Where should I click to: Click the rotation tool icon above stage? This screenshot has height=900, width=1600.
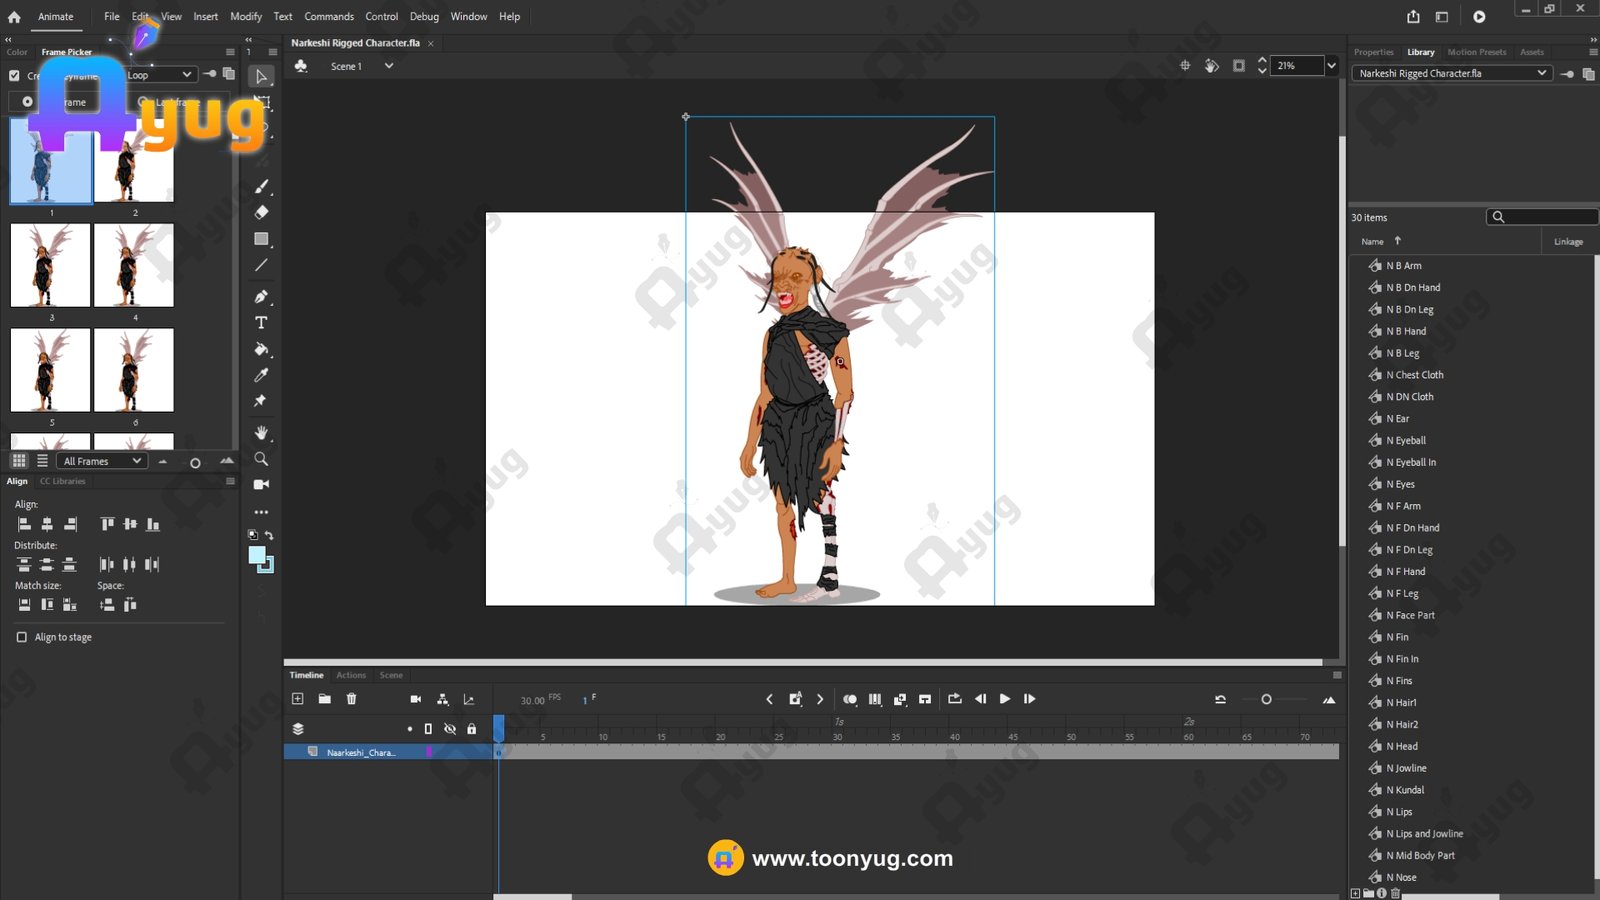pyautogui.click(x=1211, y=66)
